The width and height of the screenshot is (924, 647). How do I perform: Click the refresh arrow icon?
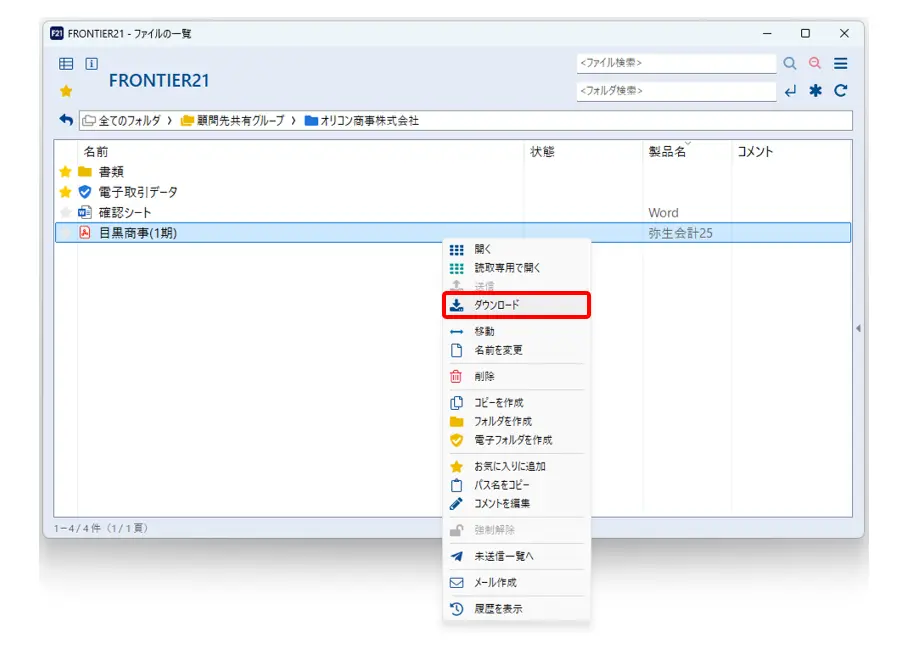click(841, 91)
